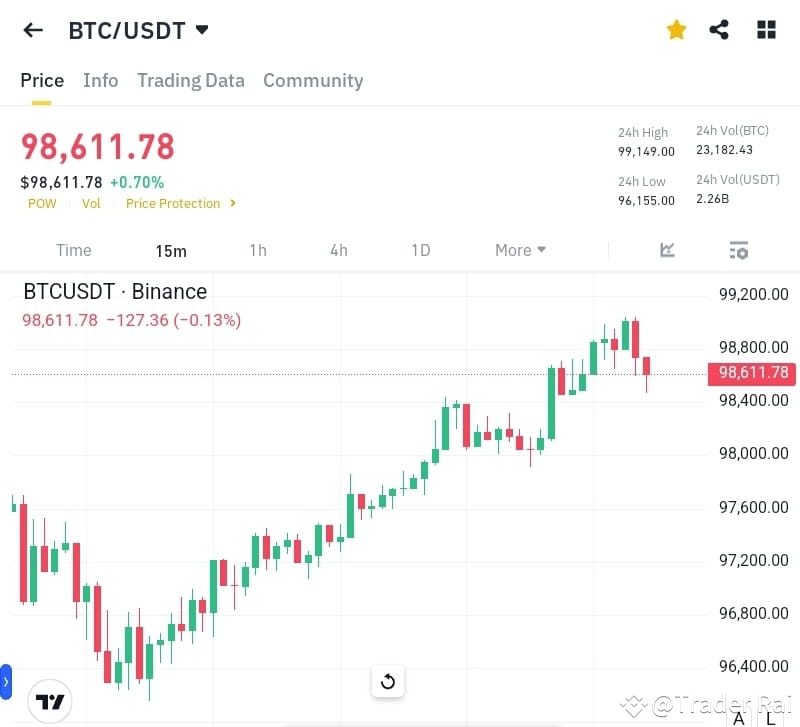Select the 1D timeframe
The image size is (800, 727).
[x=421, y=250]
